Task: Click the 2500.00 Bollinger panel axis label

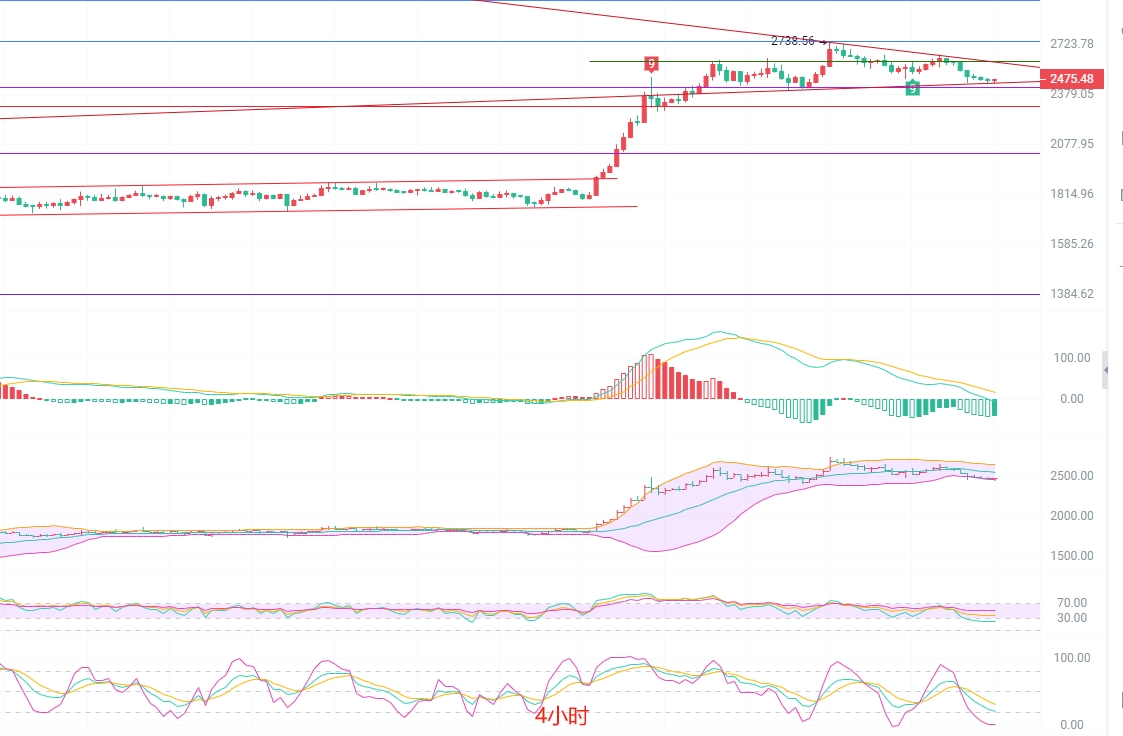Action: (1071, 476)
